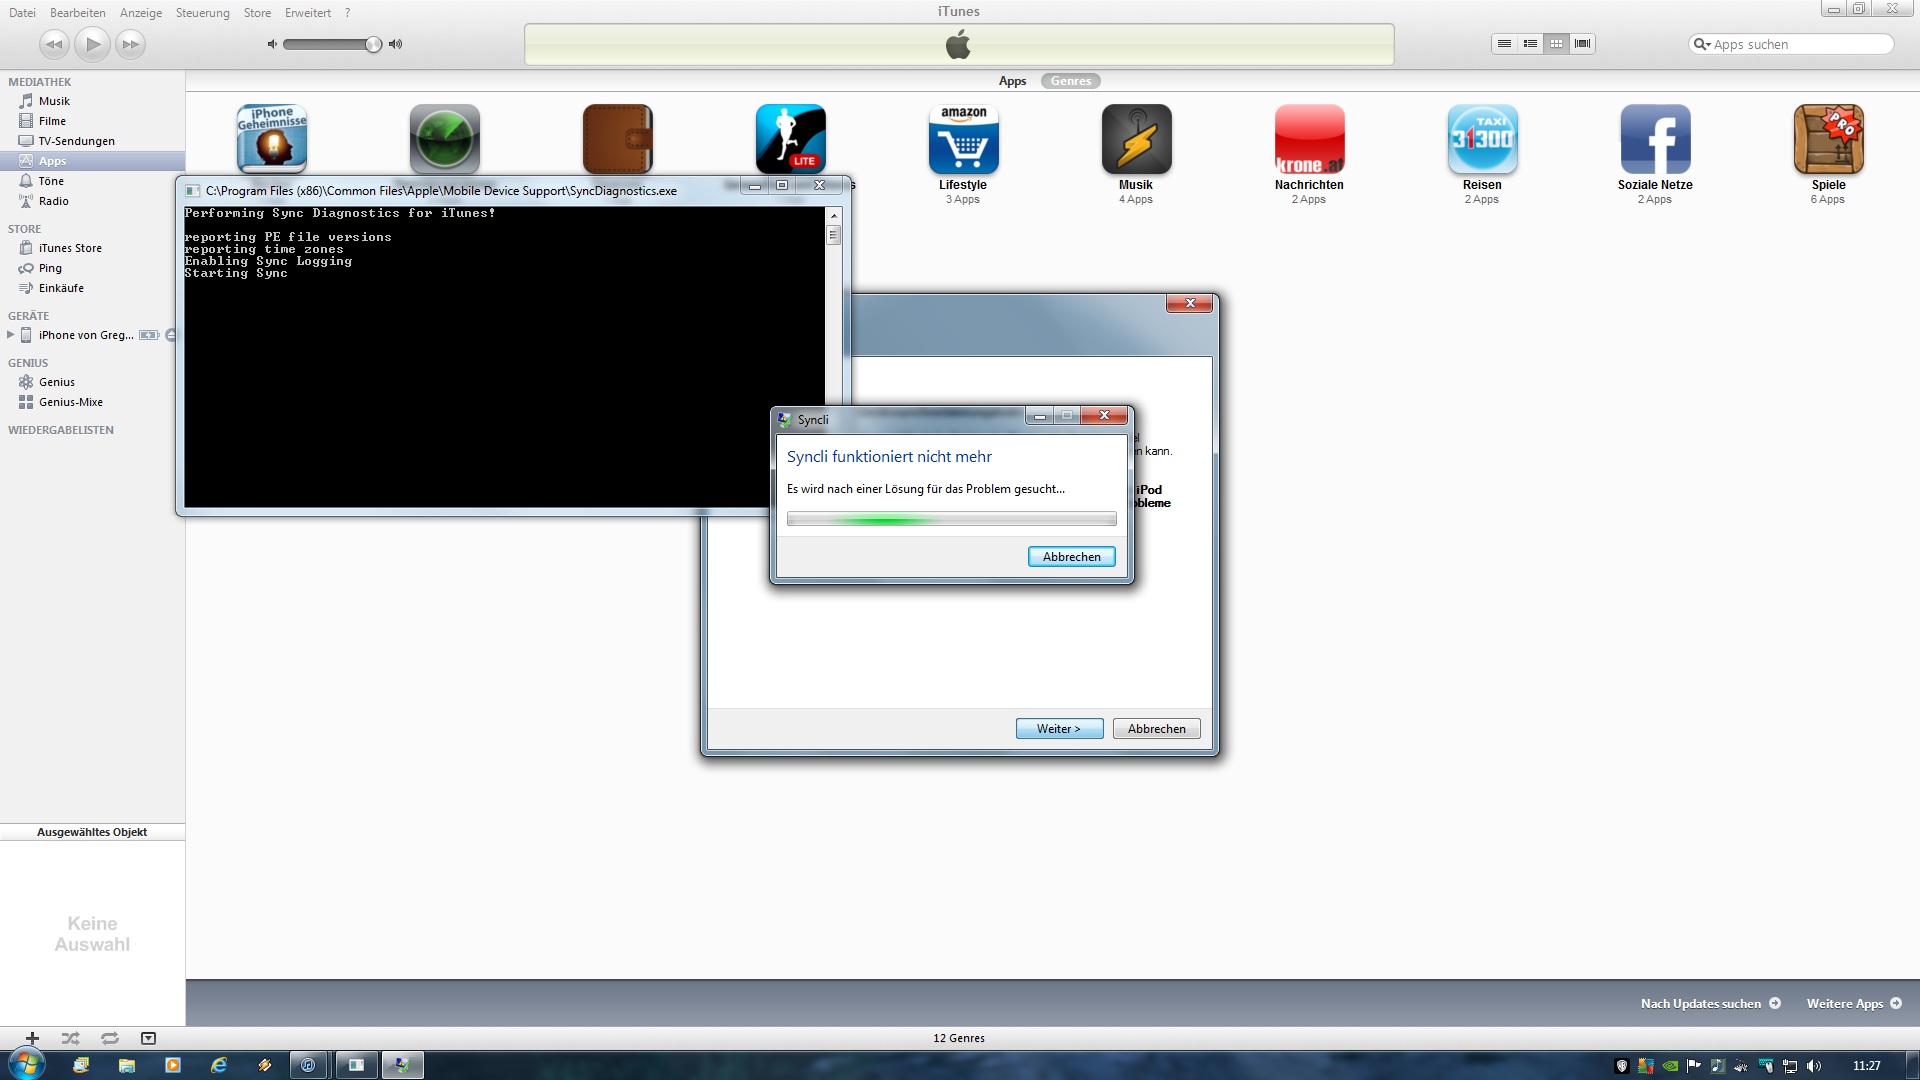The height and width of the screenshot is (1080, 1920).
Task: Open the iPhone Geheimnisse app icon
Action: [272, 139]
